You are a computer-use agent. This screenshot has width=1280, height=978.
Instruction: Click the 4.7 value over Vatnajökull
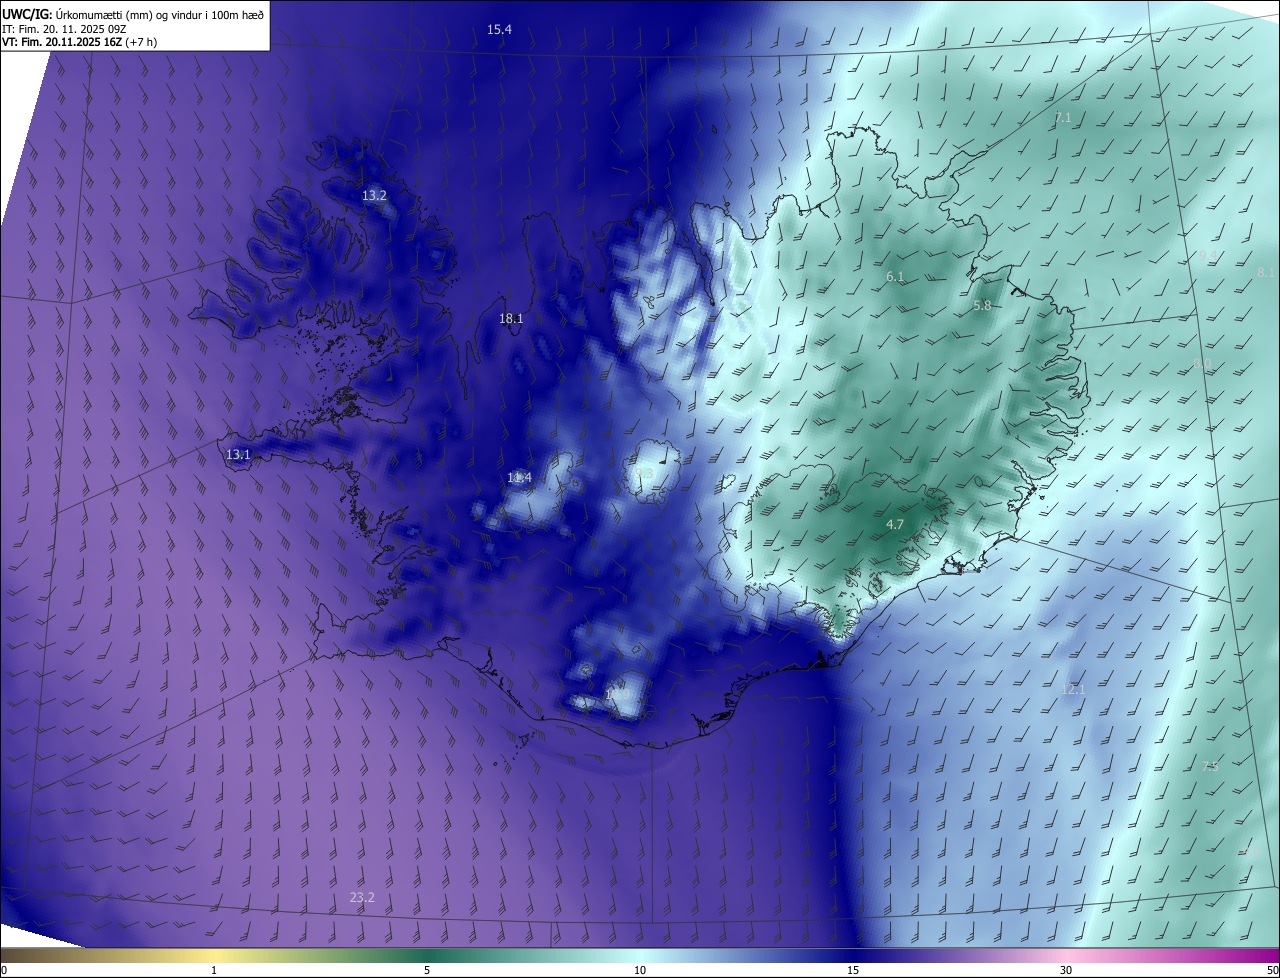pyautogui.click(x=895, y=525)
